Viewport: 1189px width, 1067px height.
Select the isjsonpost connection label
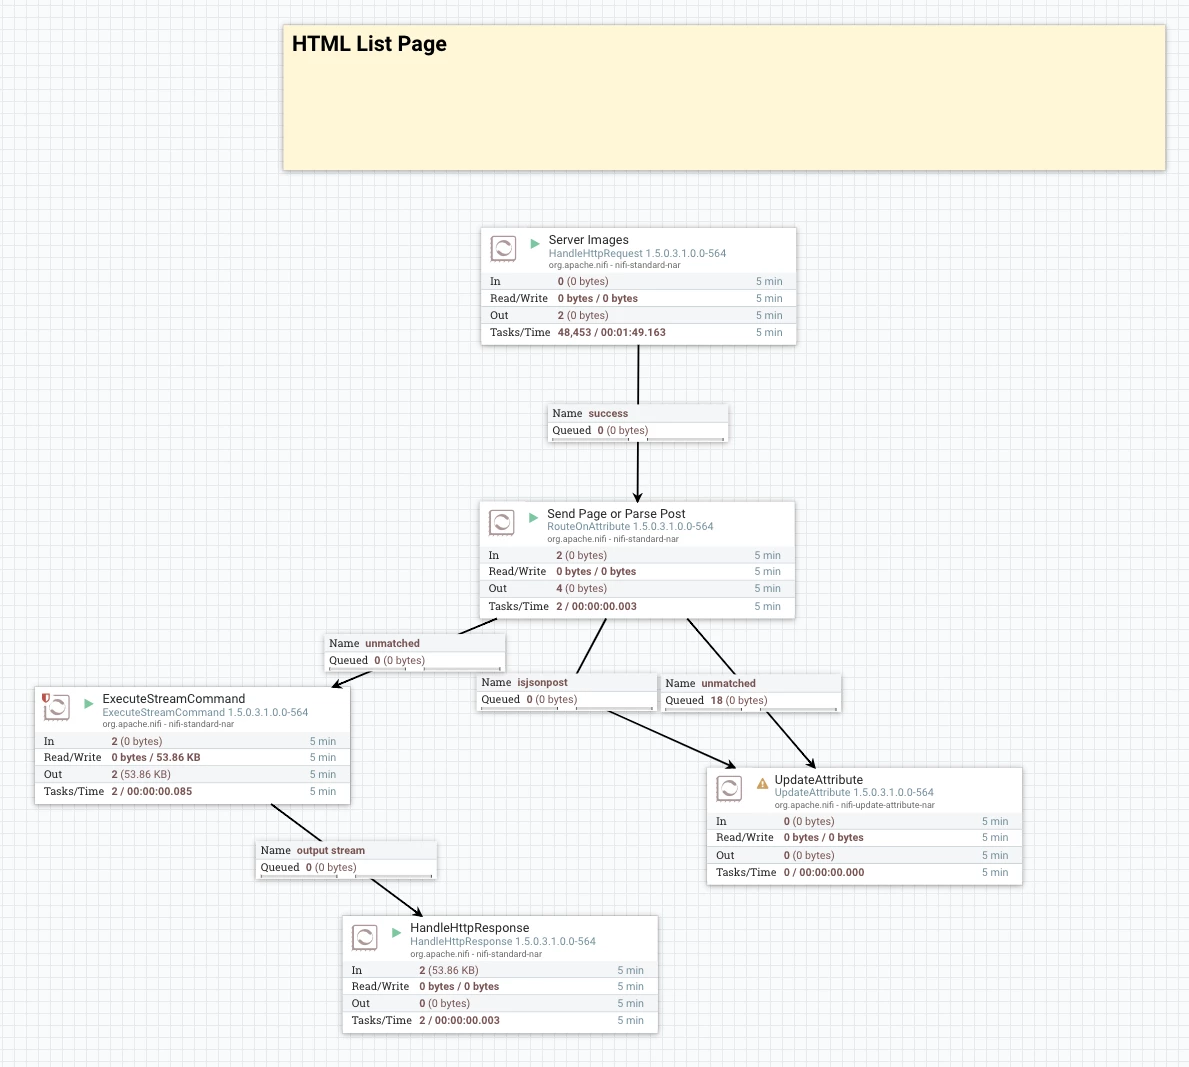pyautogui.click(x=566, y=691)
